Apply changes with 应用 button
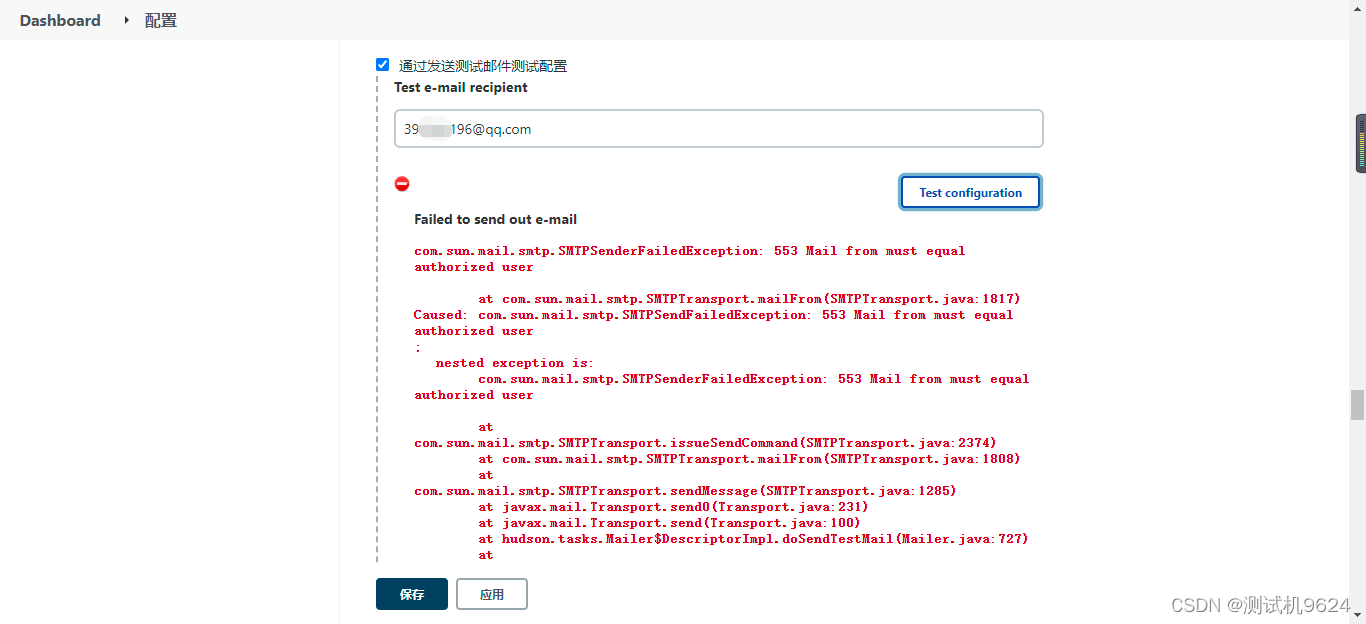This screenshot has height=624, width=1366. pos(492,594)
